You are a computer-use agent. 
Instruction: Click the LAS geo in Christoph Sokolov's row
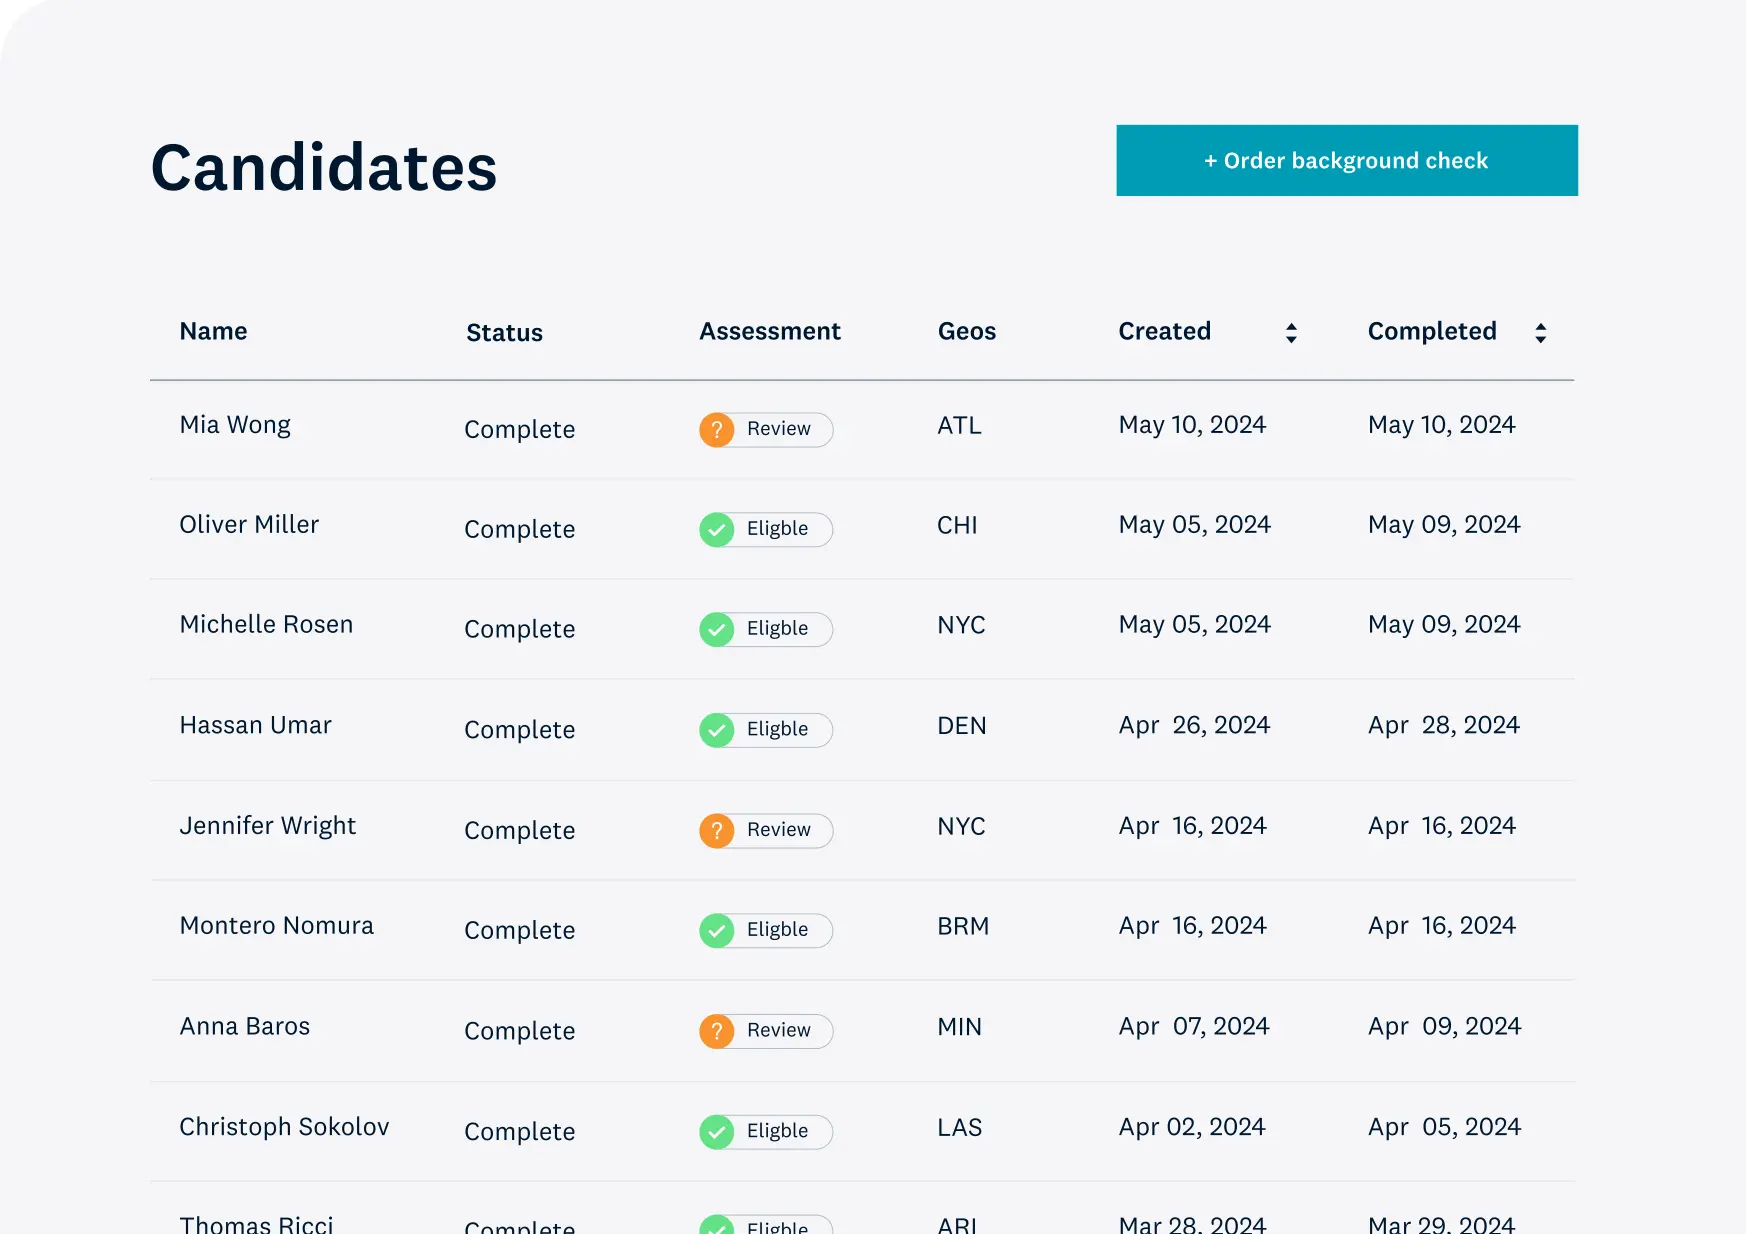959,1128
